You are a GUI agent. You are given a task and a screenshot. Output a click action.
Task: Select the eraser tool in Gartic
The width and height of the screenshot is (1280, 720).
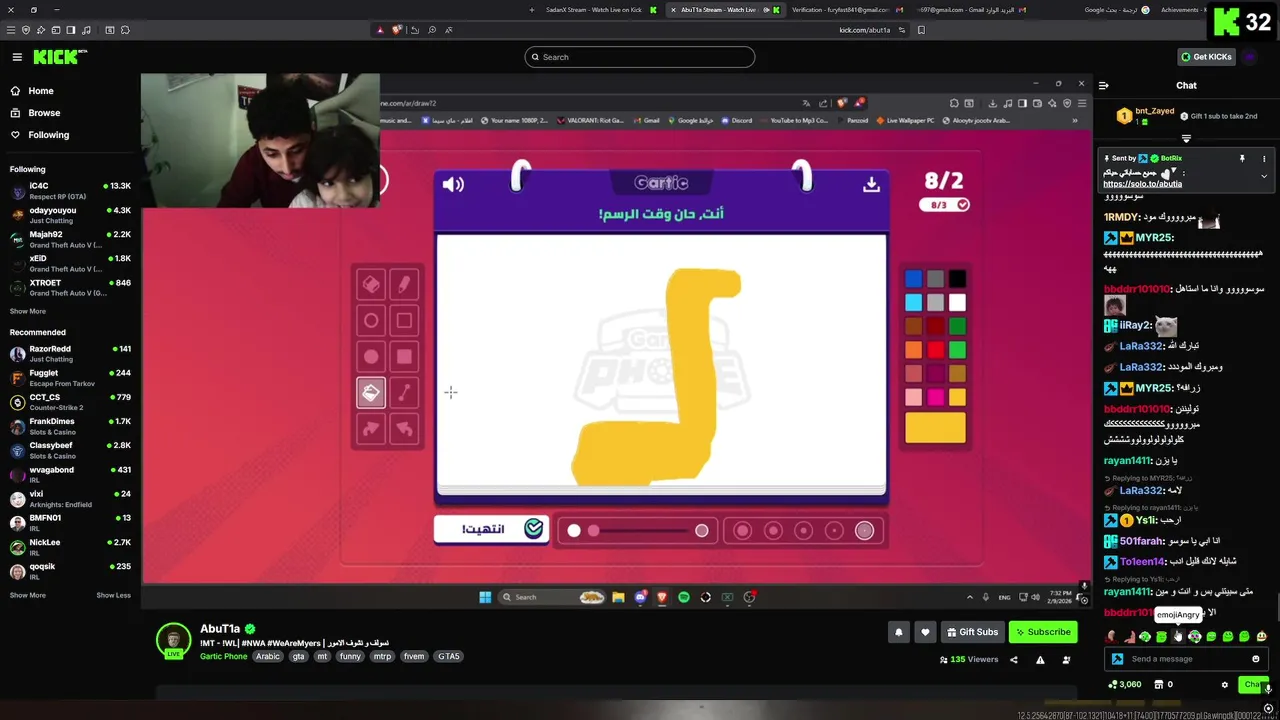(371, 285)
